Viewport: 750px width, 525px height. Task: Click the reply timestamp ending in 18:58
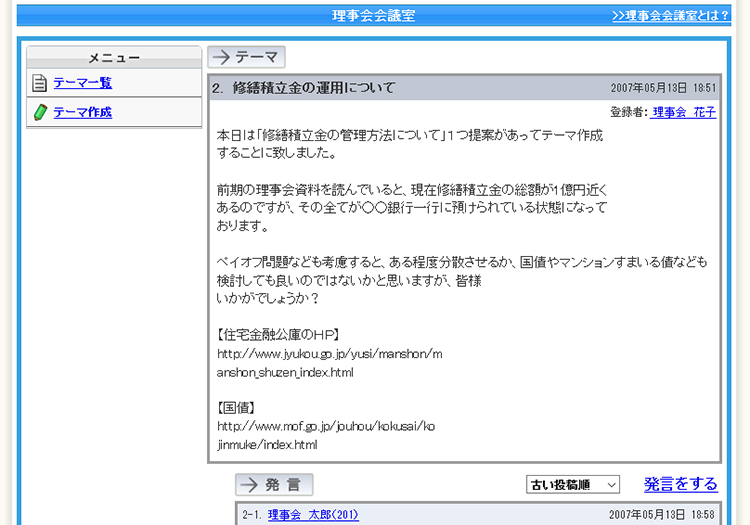(664, 515)
